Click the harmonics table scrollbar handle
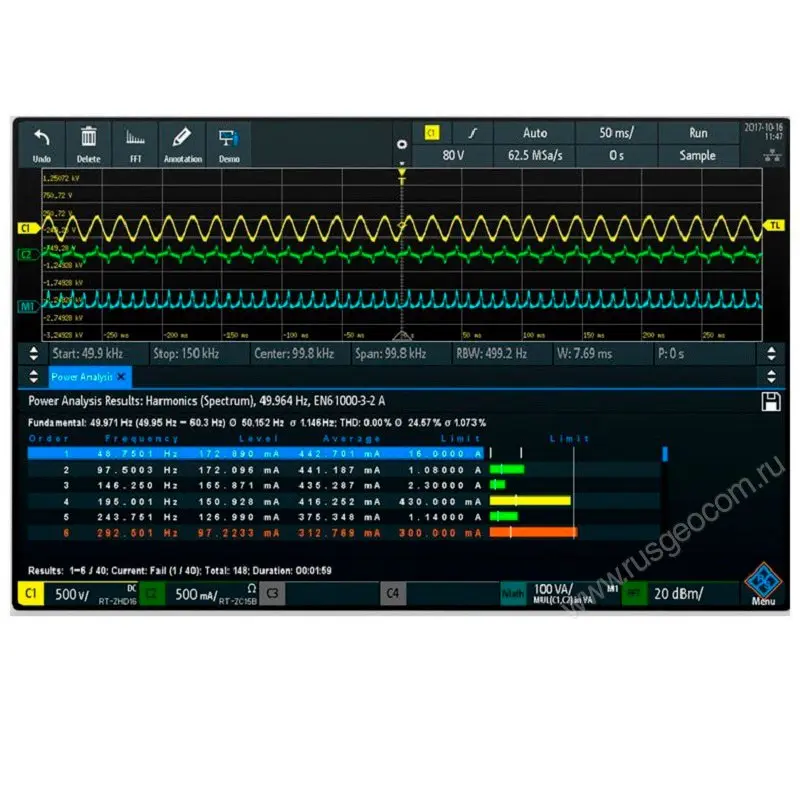Viewport: 800px width, 800px height. 665,453
